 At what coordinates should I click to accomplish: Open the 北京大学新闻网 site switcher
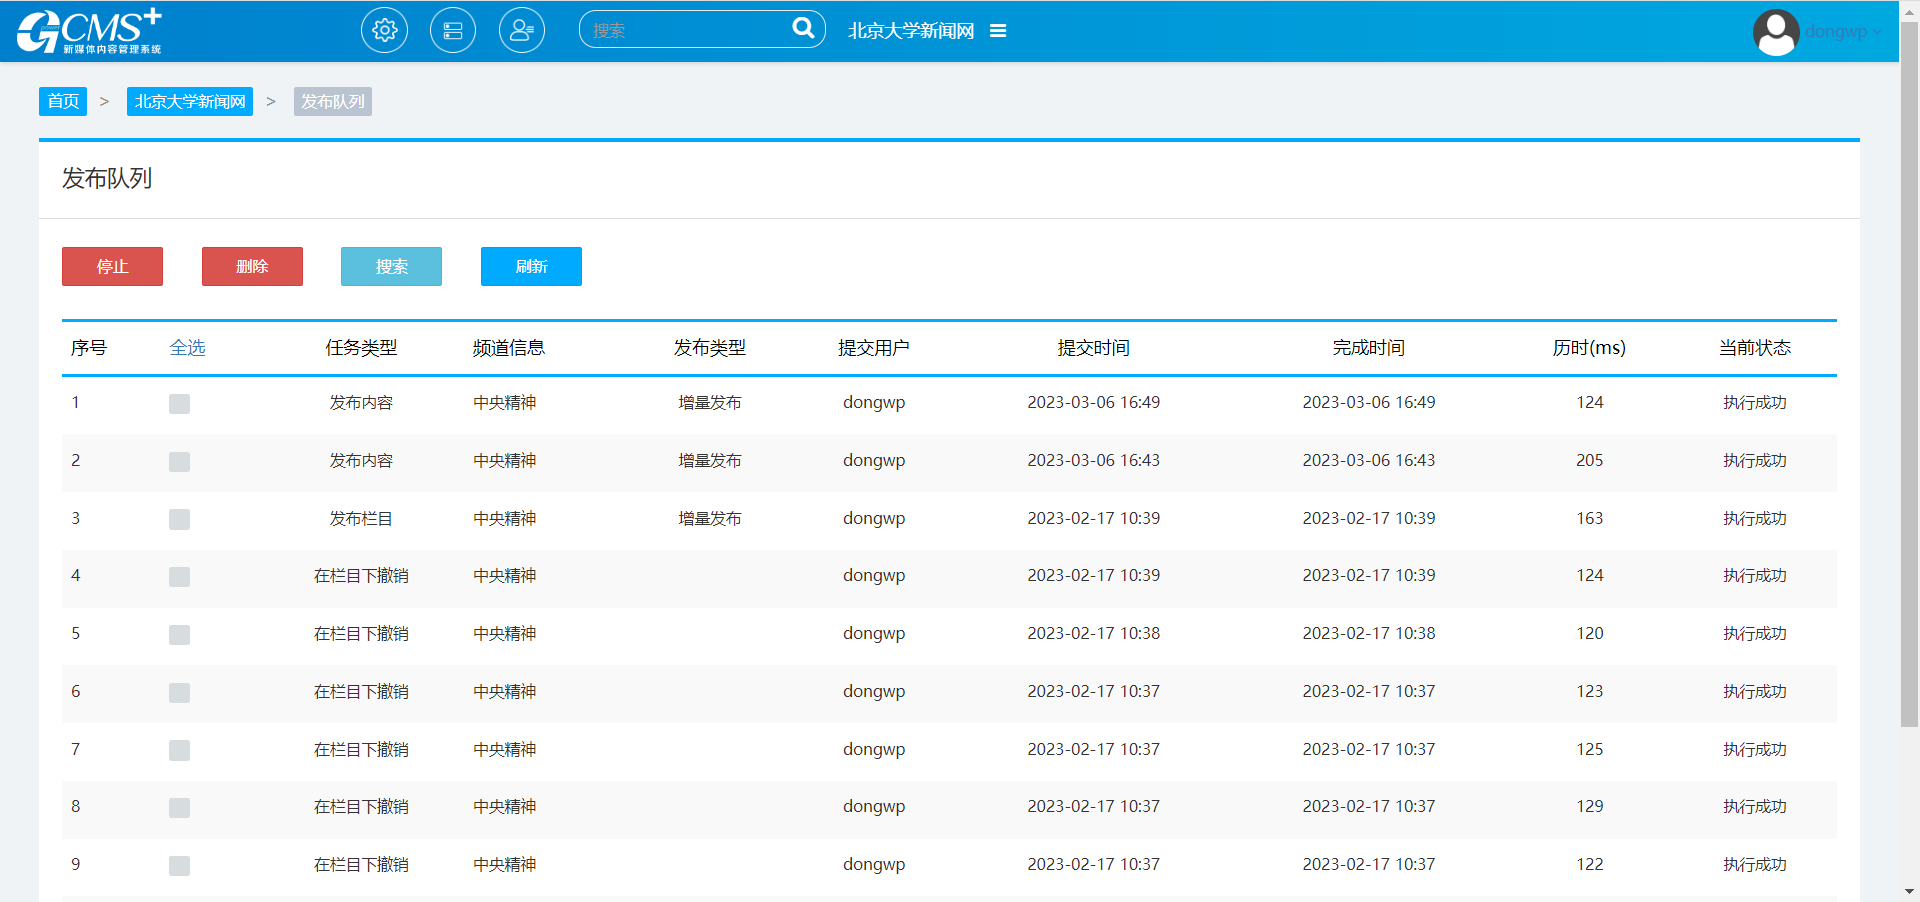pos(911,31)
